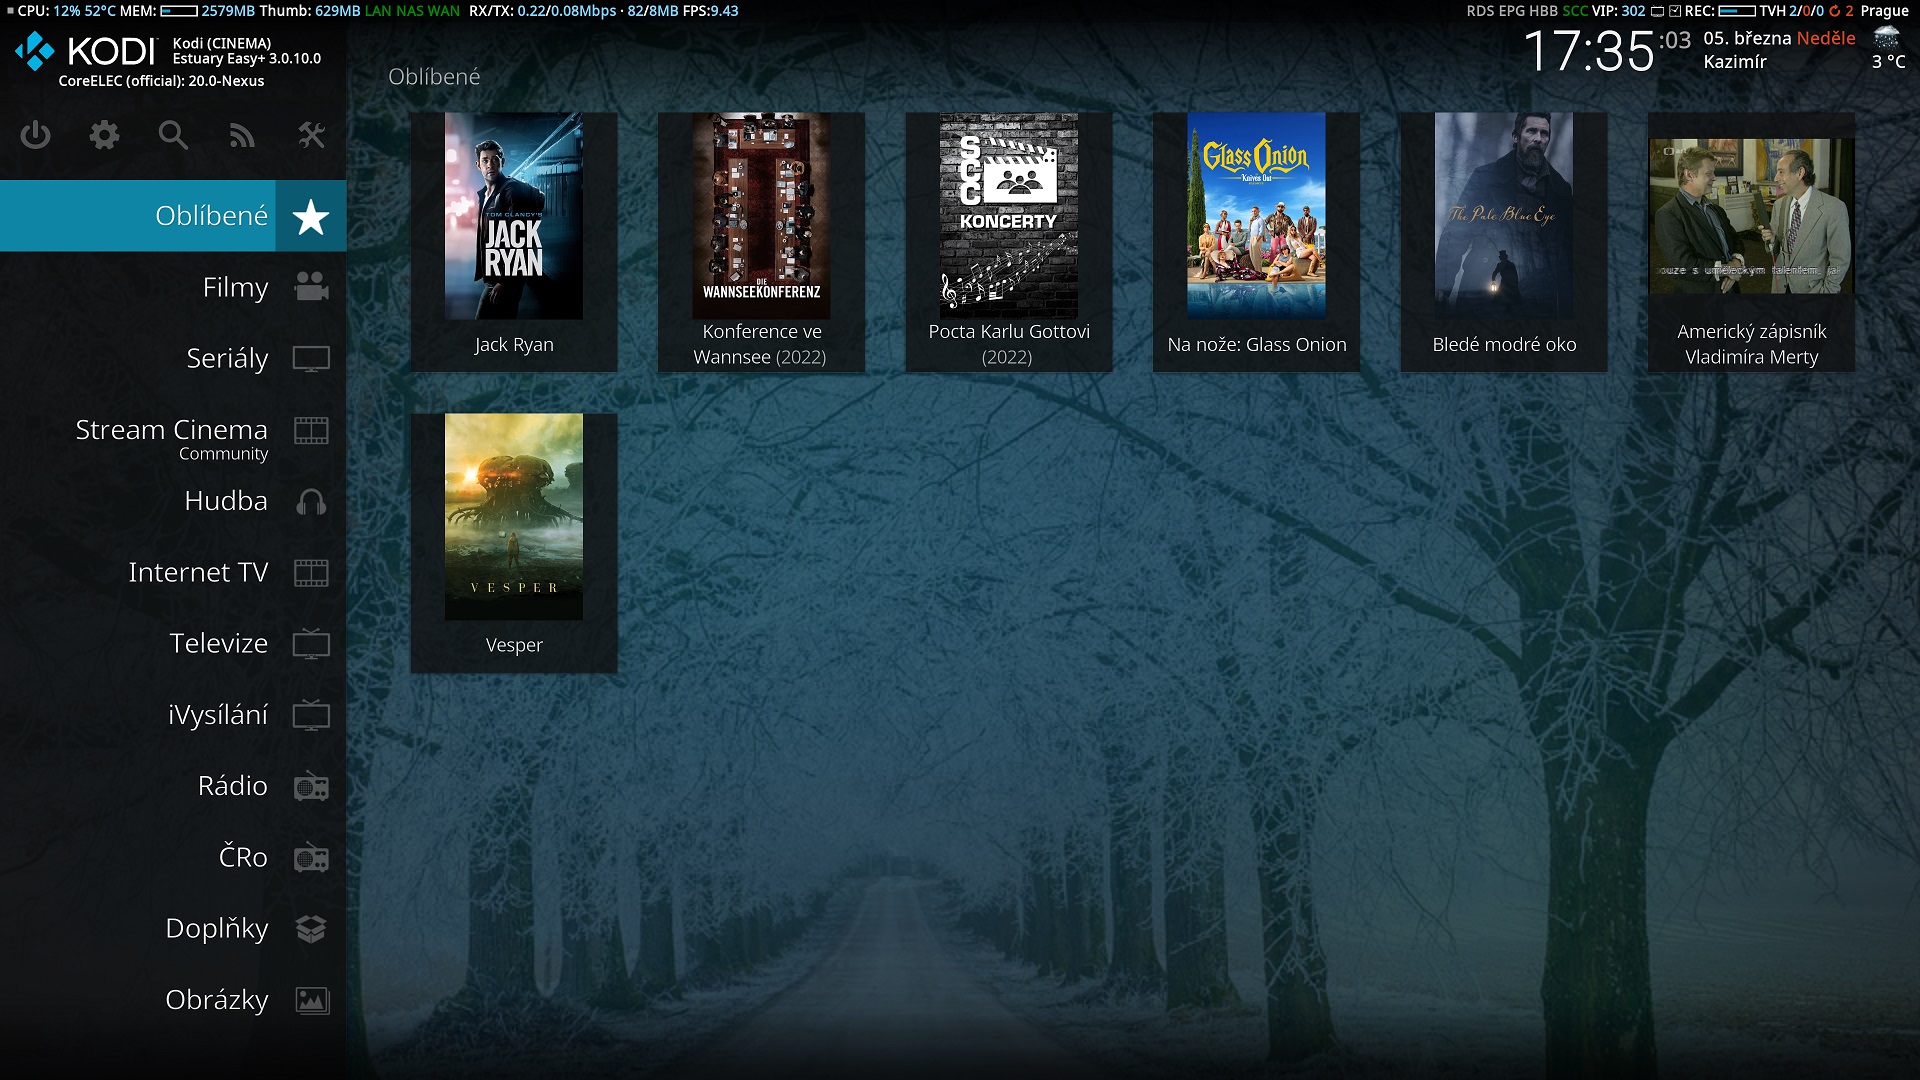Click the Filmy camera icon

pyautogui.click(x=311, y=287)
